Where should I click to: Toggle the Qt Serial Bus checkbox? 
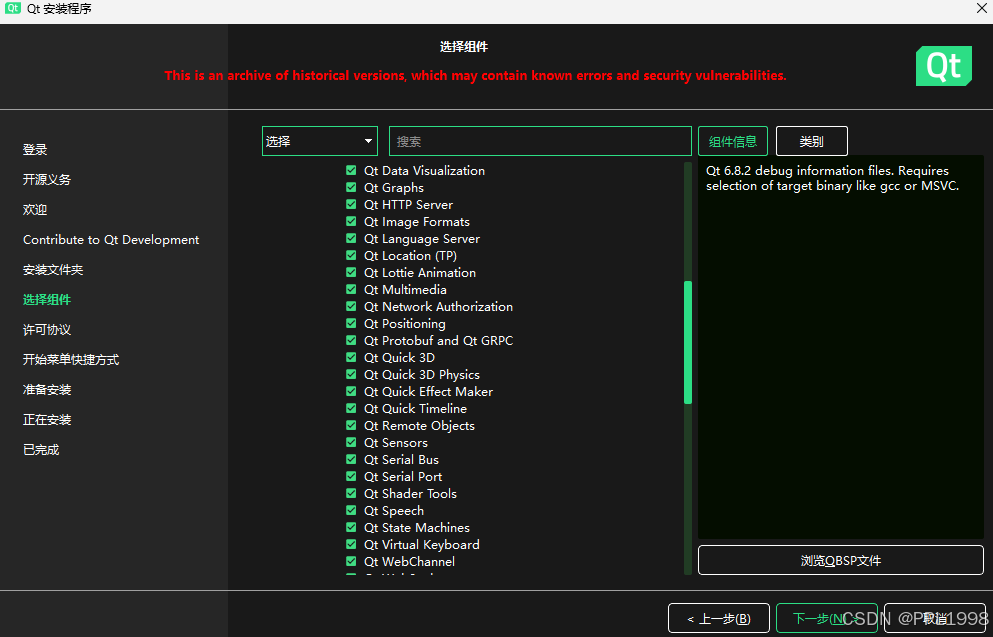tap(351, 459)
